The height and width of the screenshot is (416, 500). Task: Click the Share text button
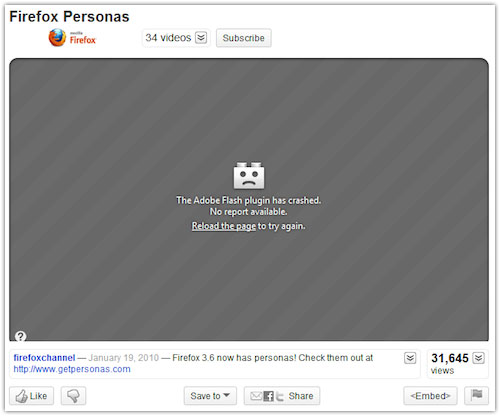pos(301,396)
